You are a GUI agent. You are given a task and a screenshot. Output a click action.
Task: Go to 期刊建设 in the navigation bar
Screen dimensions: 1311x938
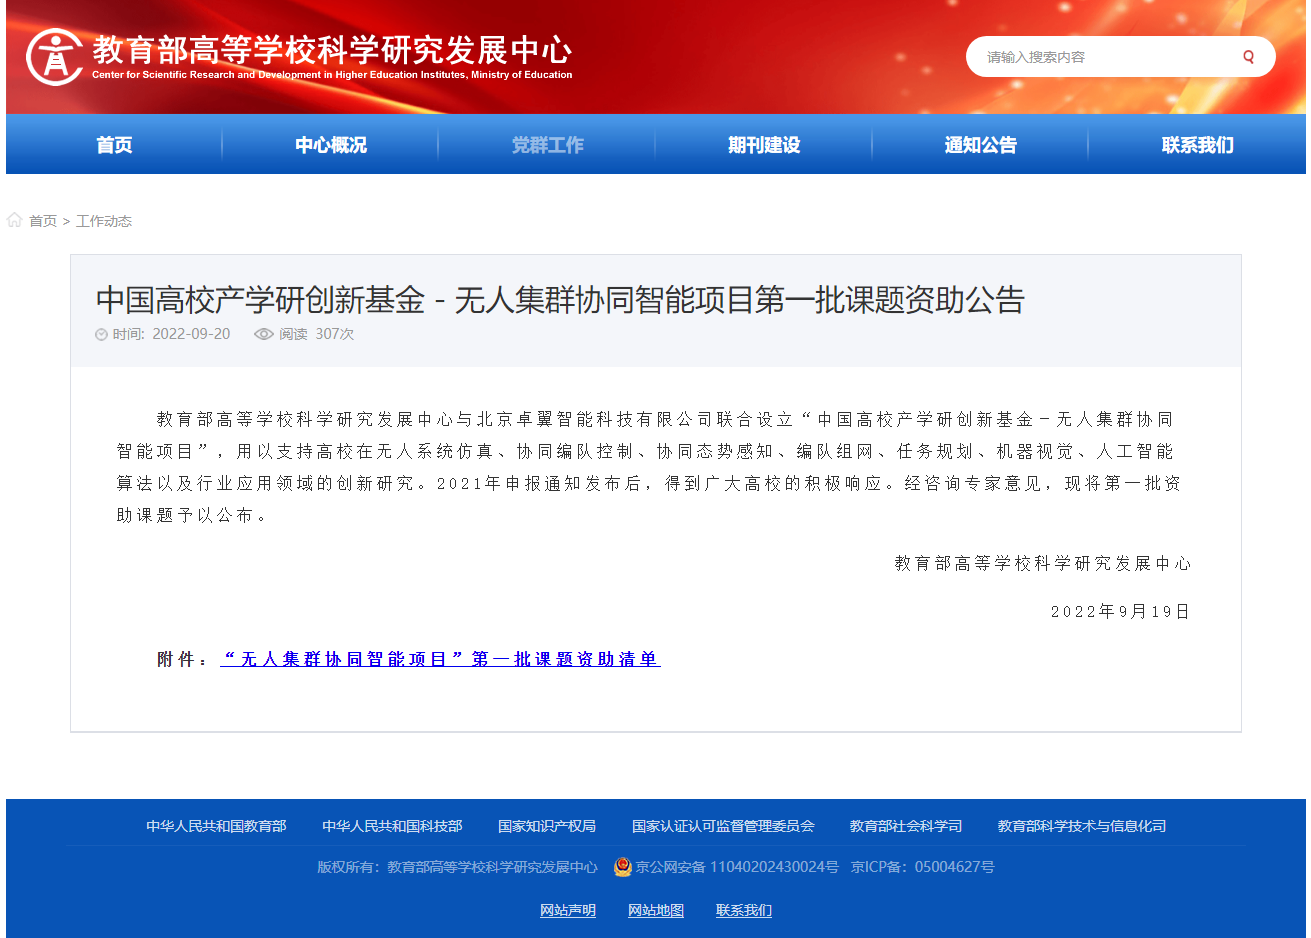pyautogui.click(x=764, y=145)
